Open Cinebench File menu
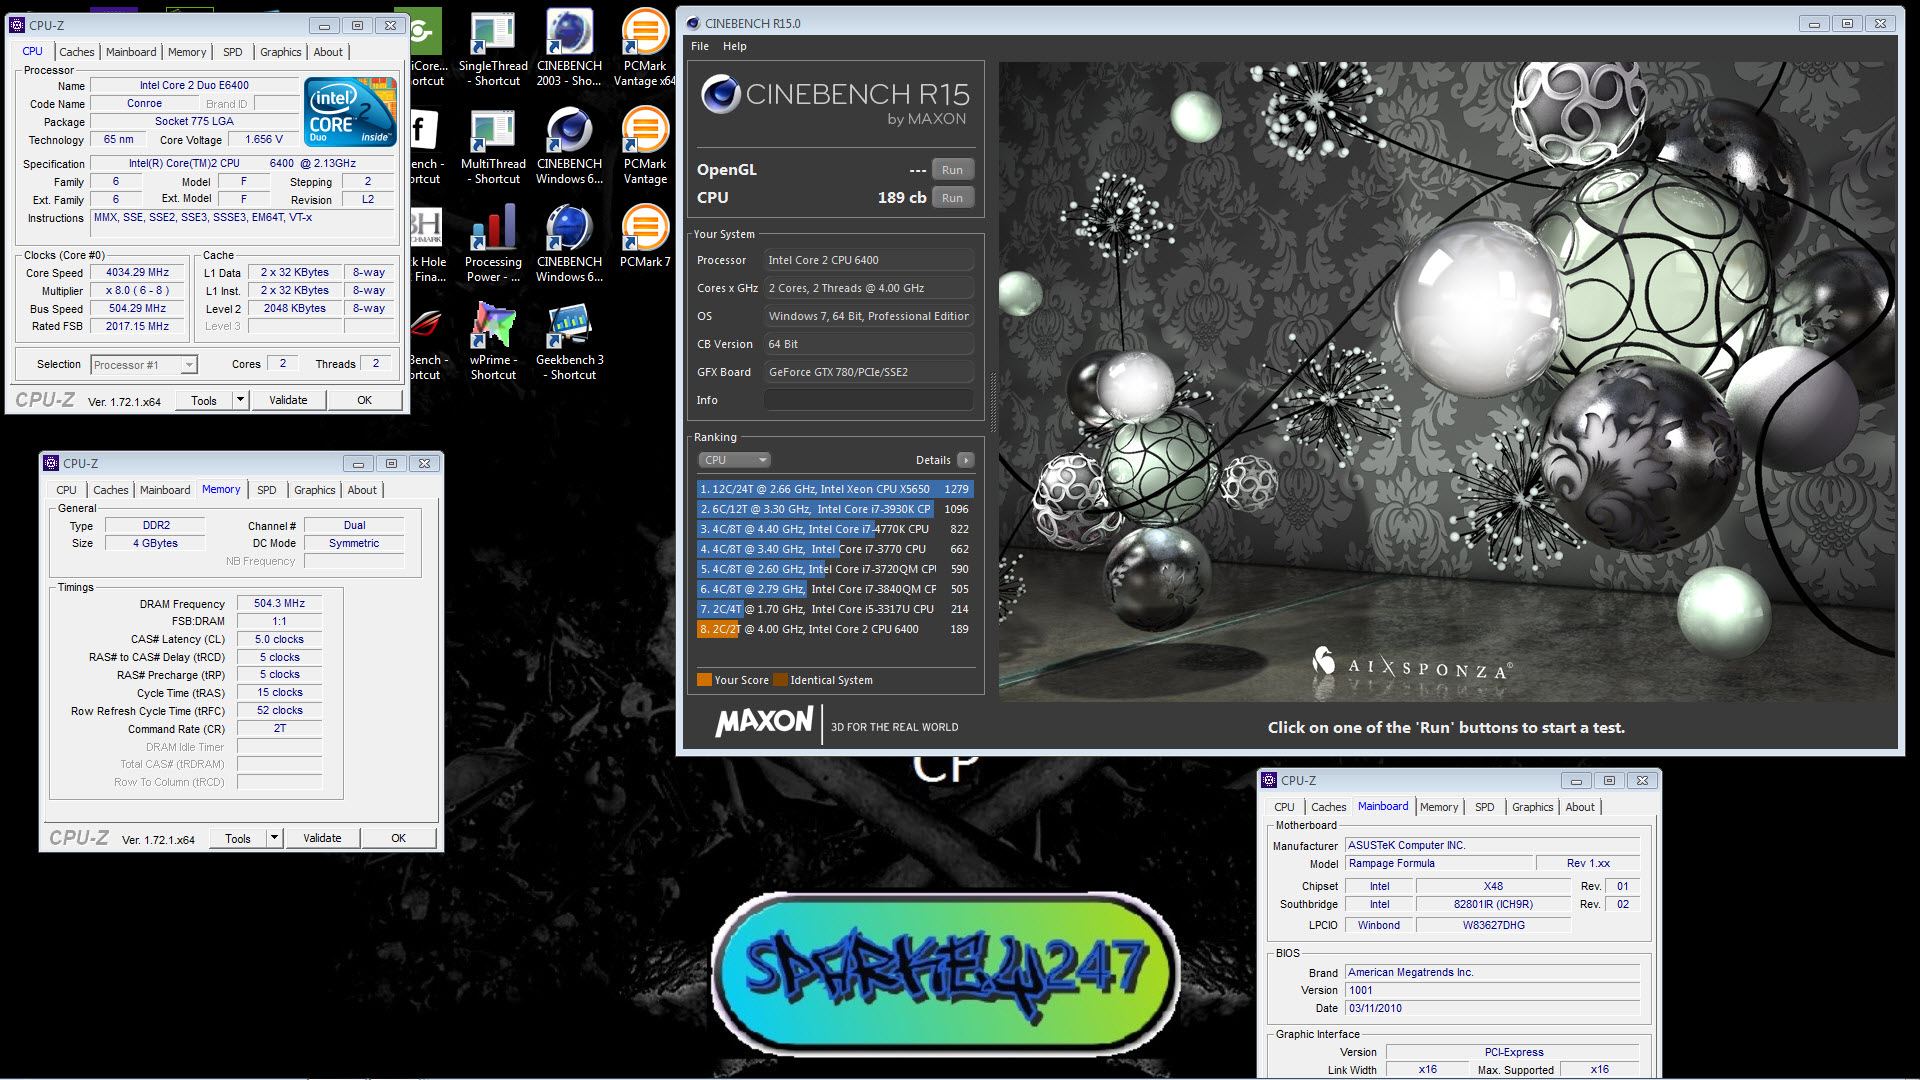 700,46
